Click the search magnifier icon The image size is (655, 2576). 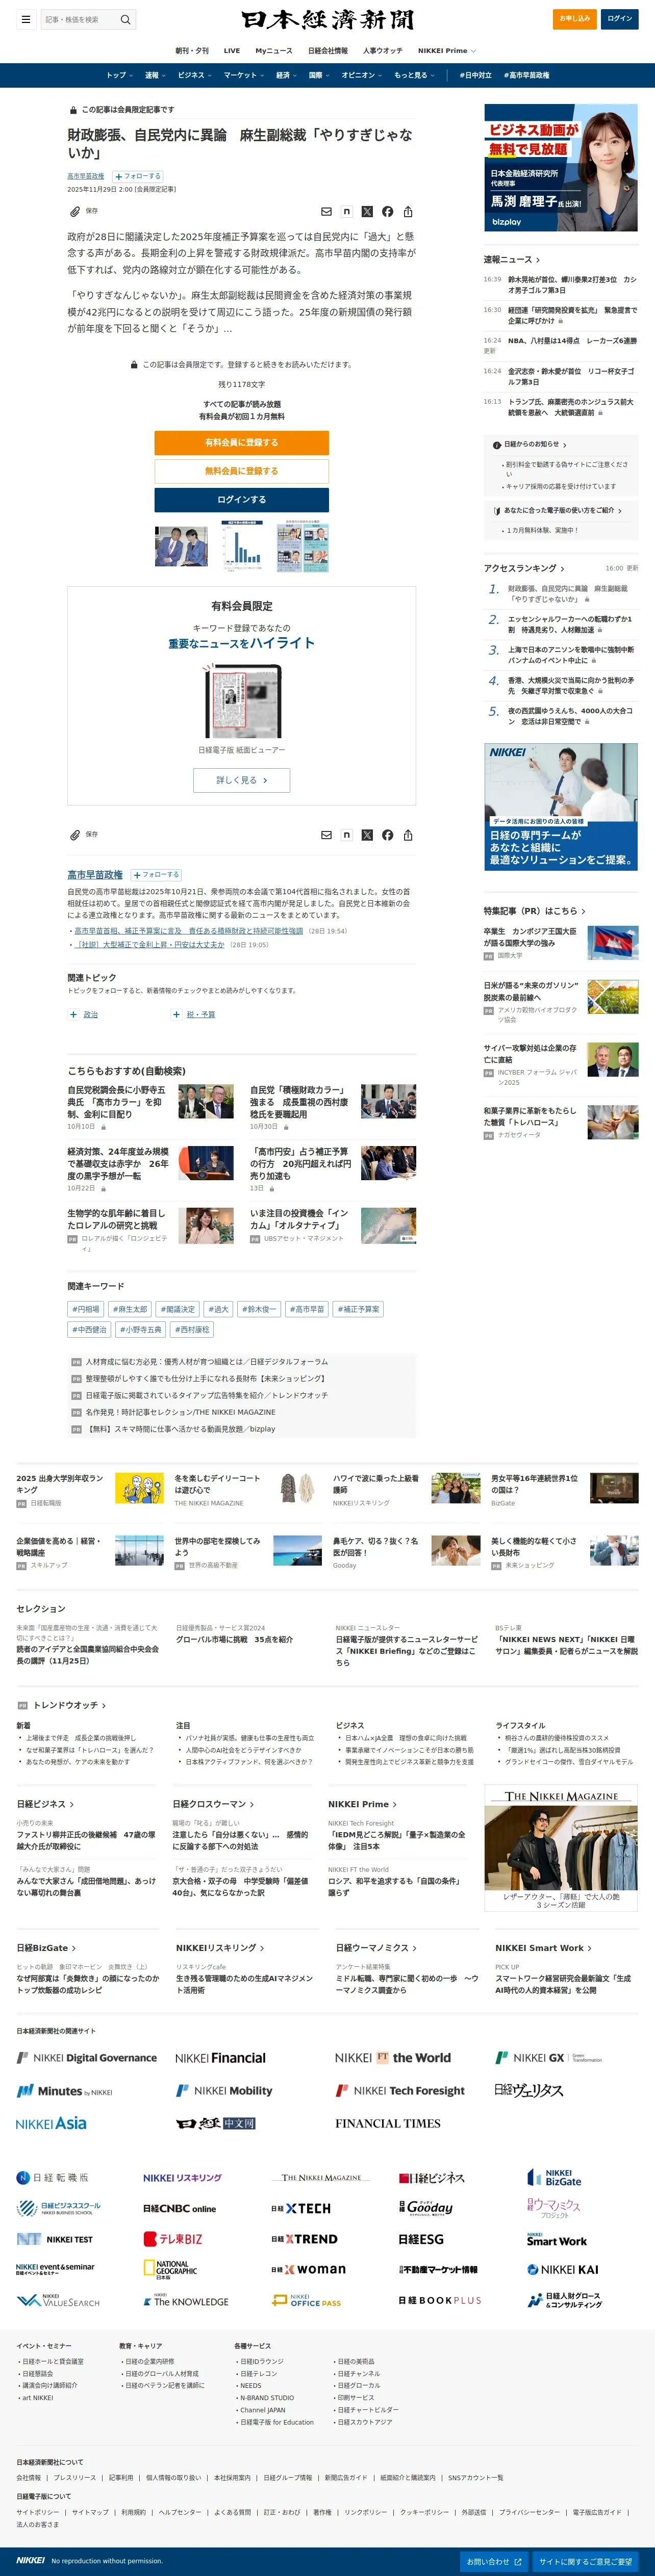(125, 19)
